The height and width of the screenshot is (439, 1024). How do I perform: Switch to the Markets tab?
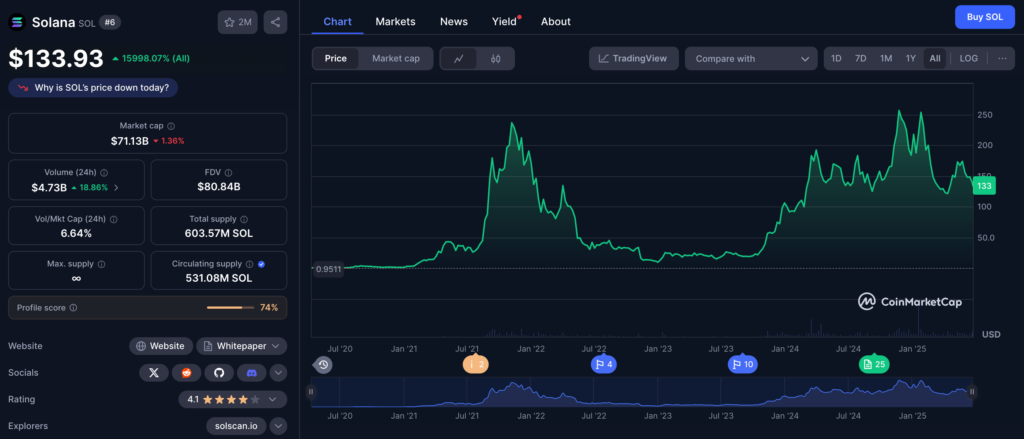point(395,22)
